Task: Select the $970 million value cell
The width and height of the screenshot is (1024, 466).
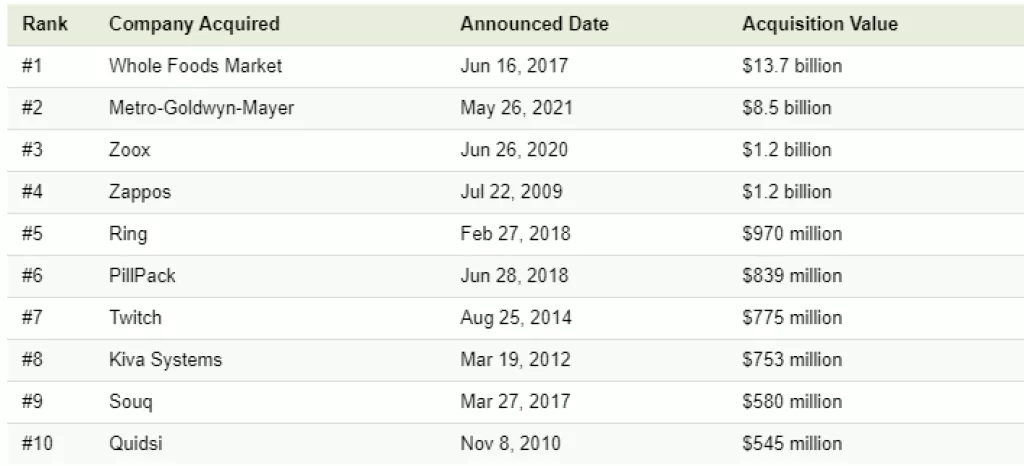Action: [792, 234]
